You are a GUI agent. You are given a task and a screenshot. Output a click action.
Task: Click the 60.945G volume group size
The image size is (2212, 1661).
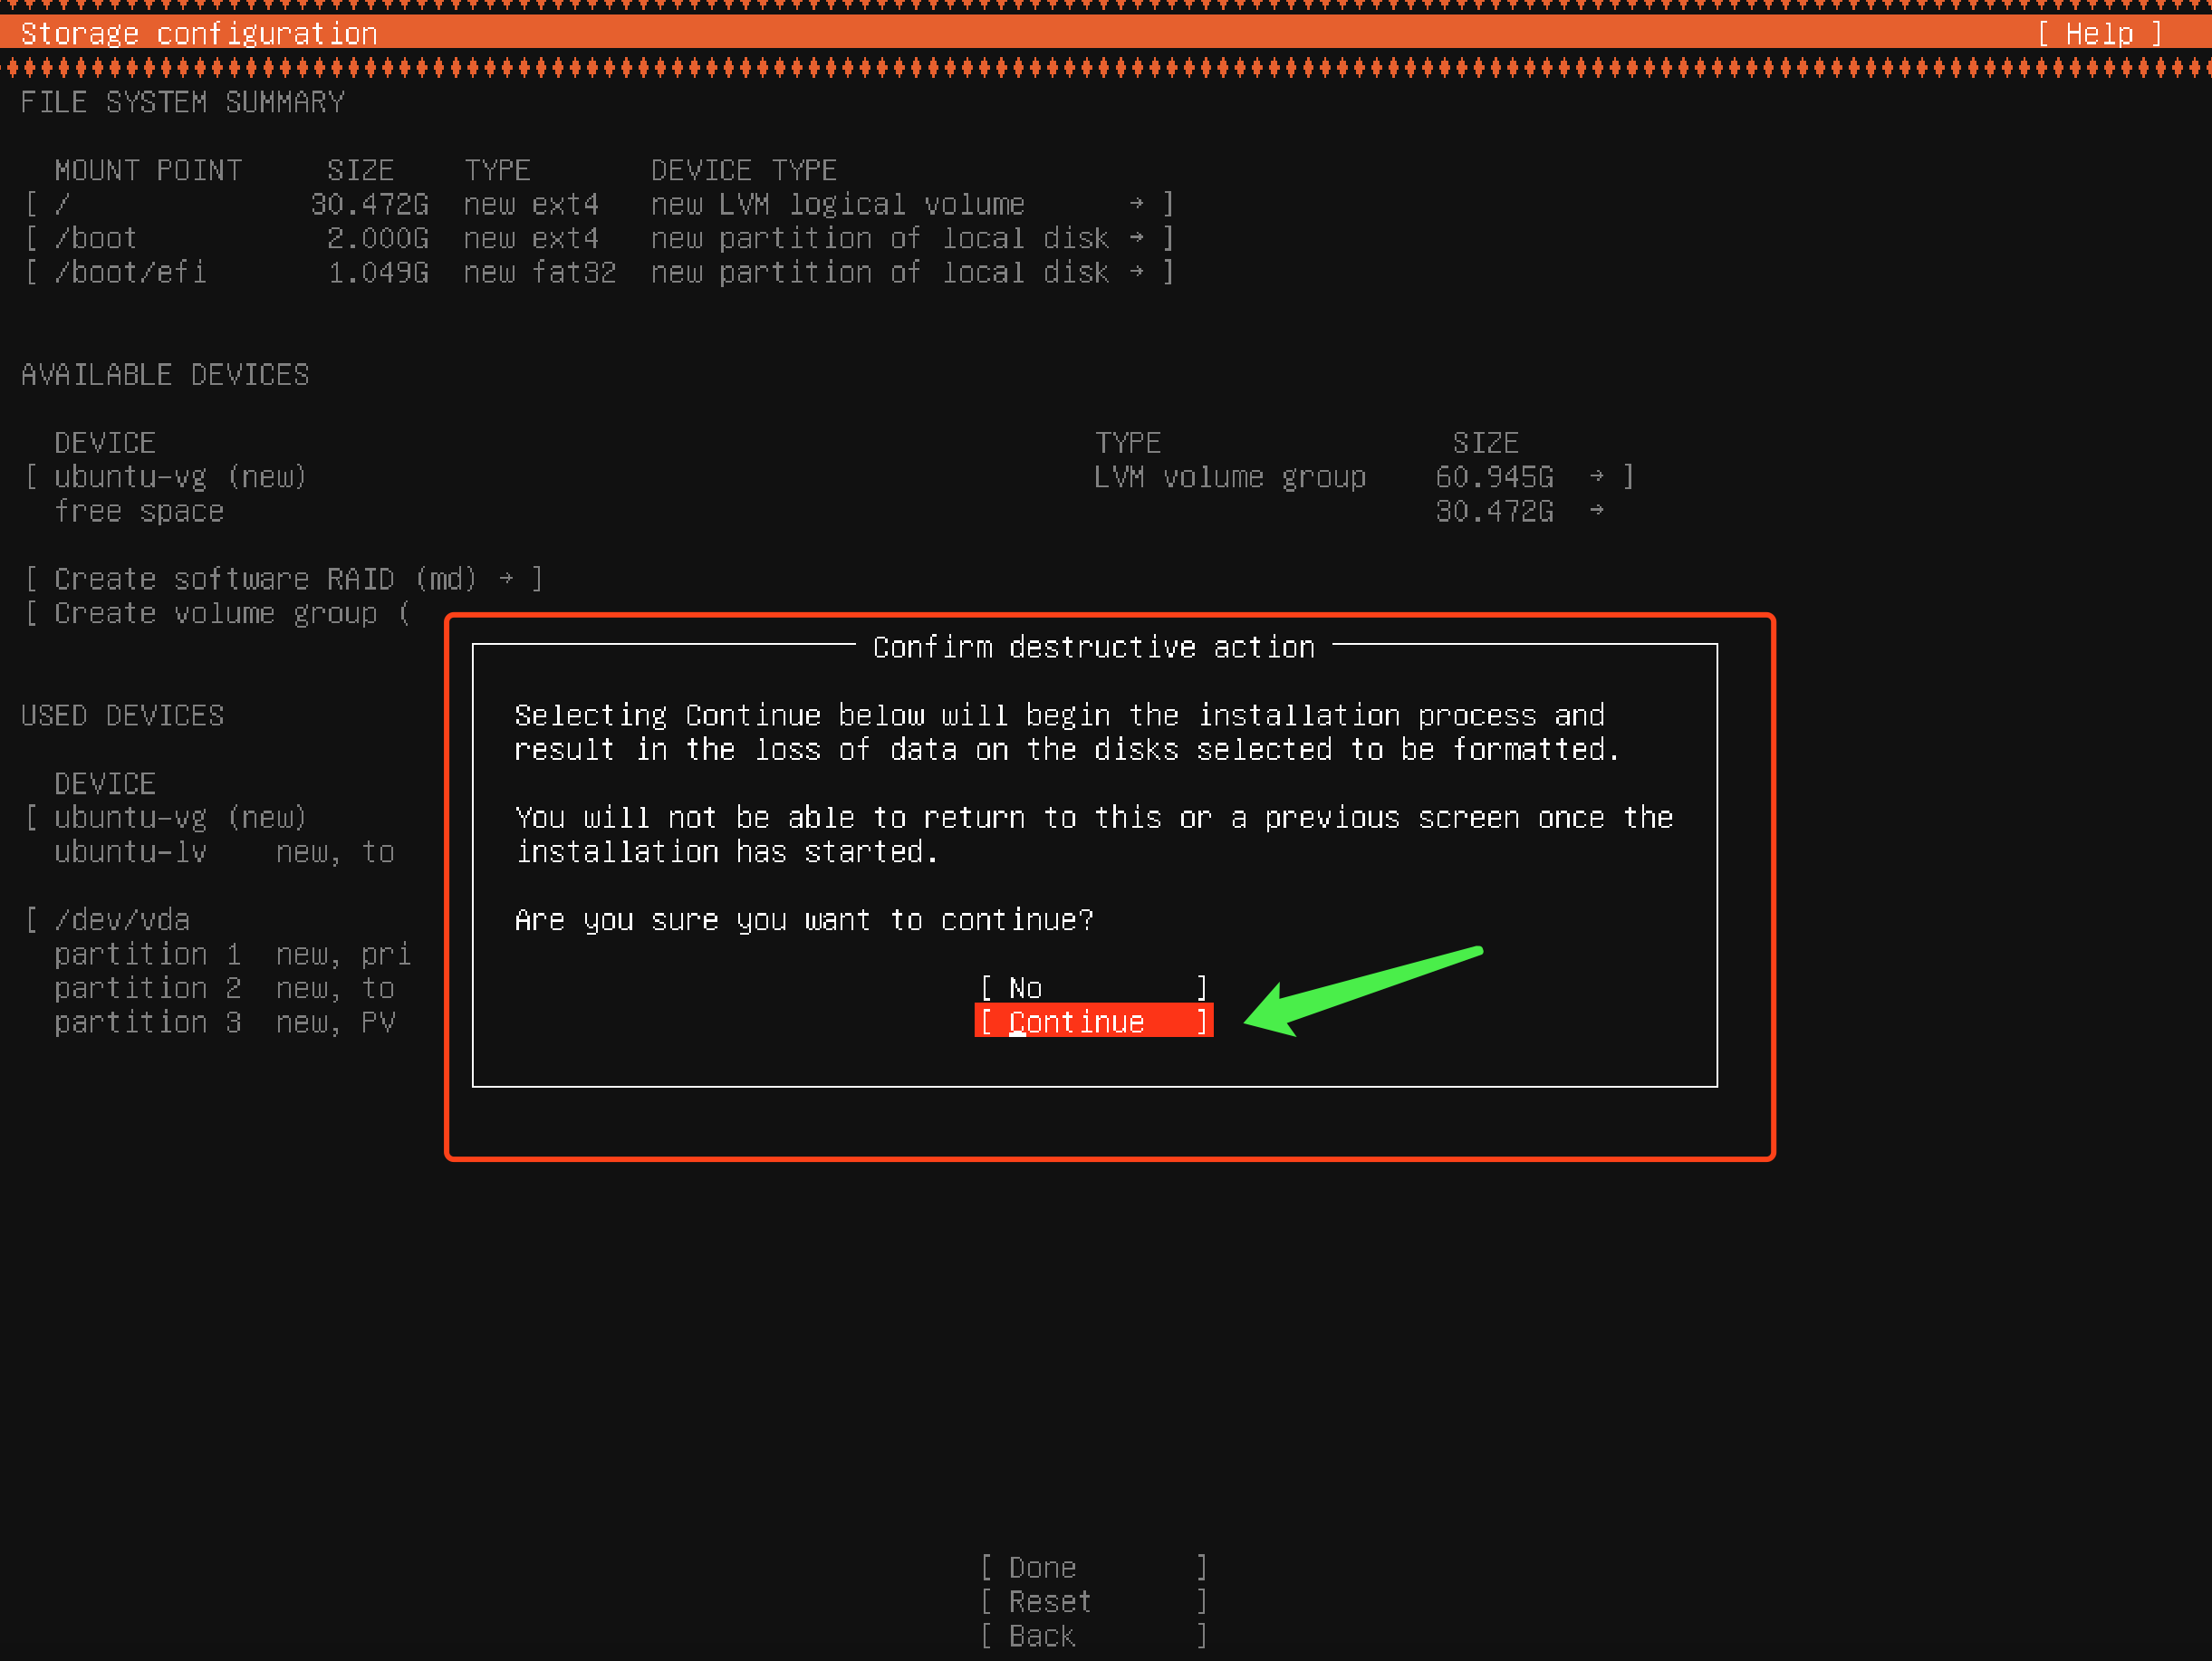point(1494,477)
